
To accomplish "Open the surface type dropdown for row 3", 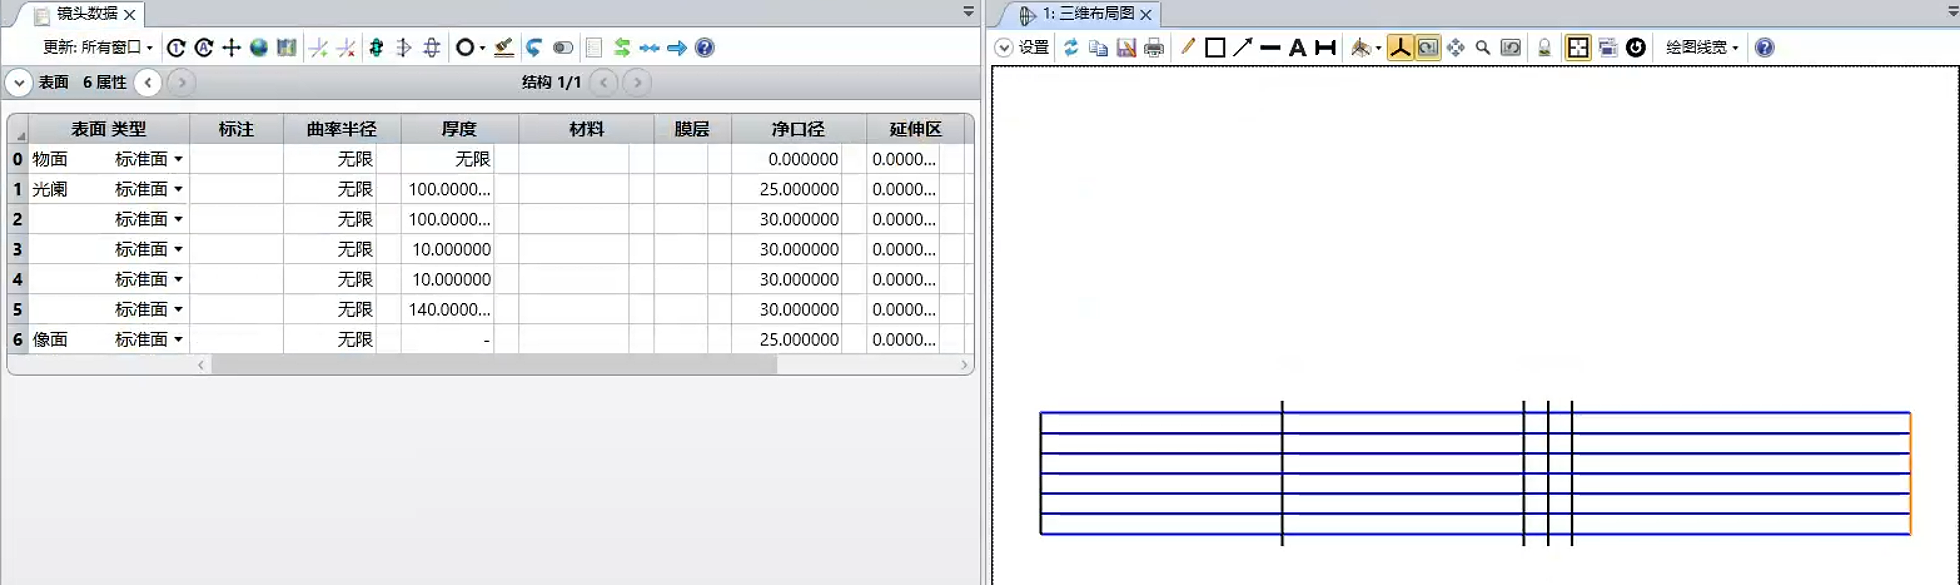I will pos(178,249).
